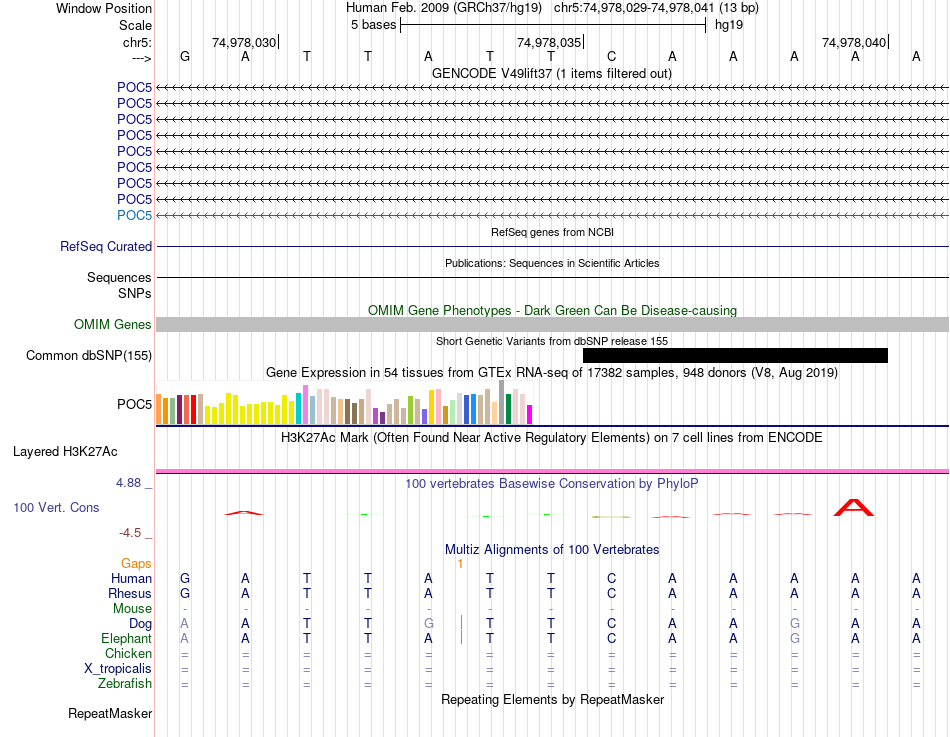Screen dimensions: 950x737
Task: Click the gray G base in Elephant row
Action: click(794, 638)
